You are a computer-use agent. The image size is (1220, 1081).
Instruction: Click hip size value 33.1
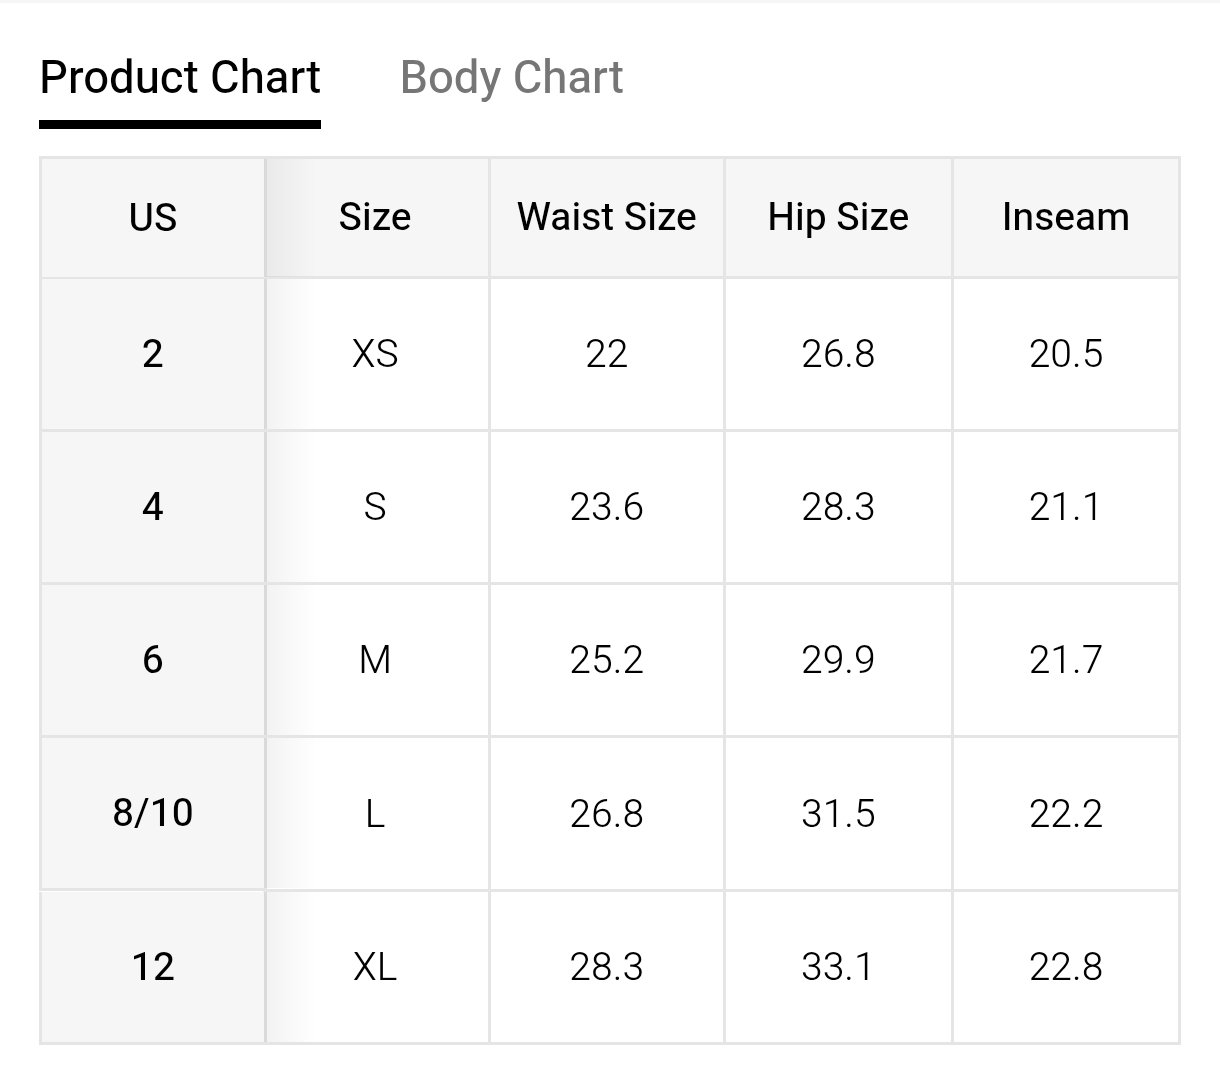[838, 967]
